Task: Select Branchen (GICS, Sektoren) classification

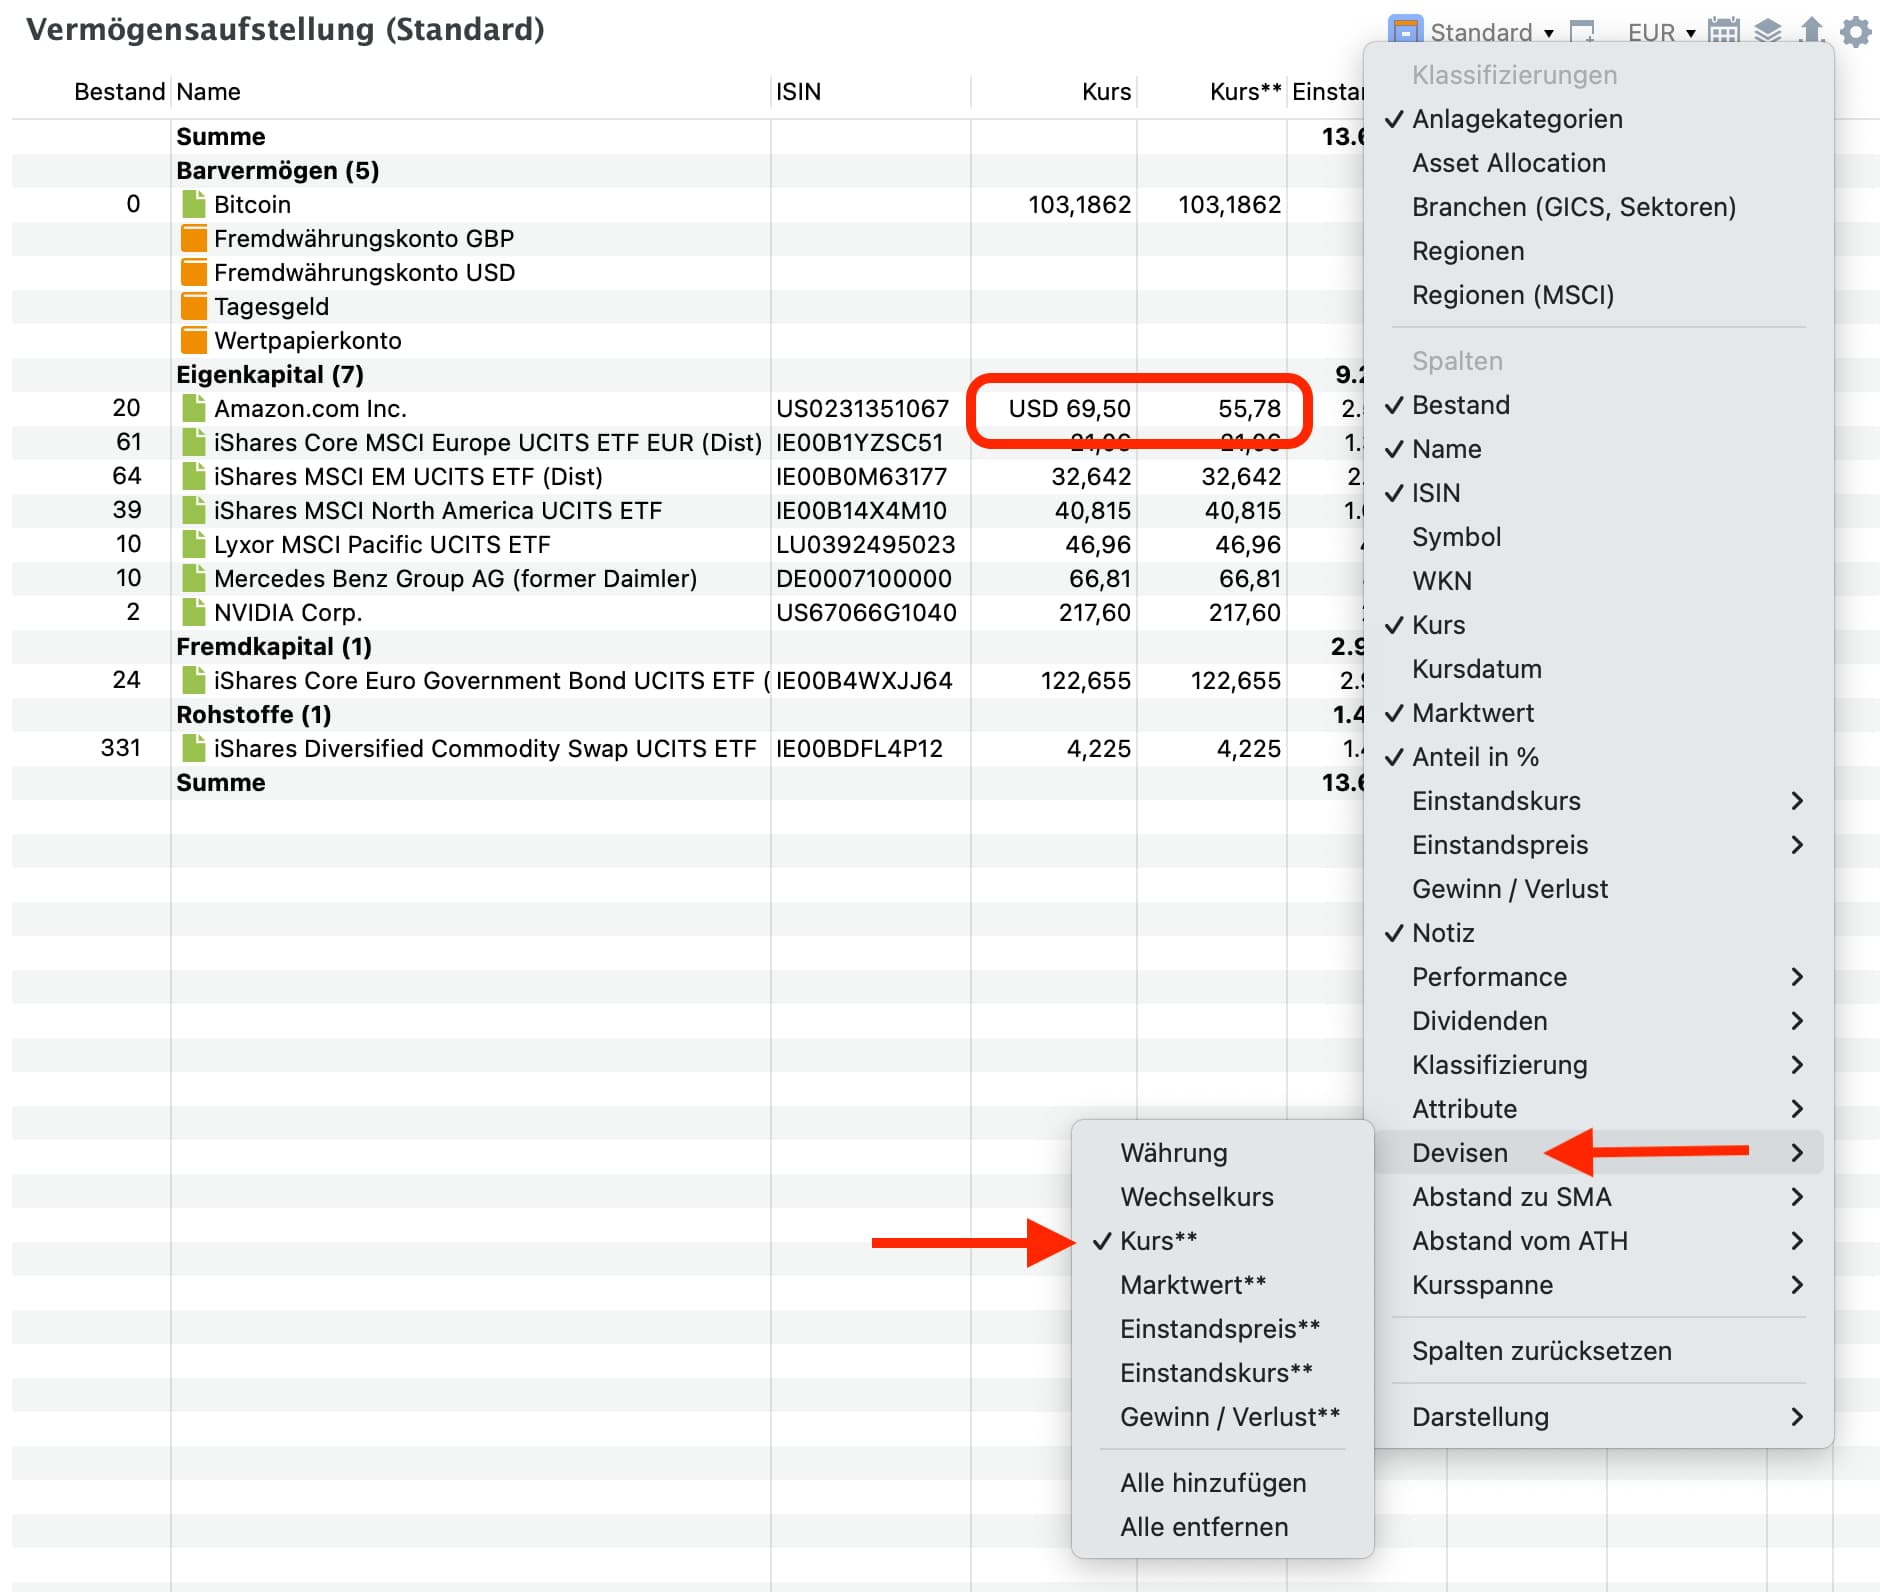Action: (x=1598, y=207)
